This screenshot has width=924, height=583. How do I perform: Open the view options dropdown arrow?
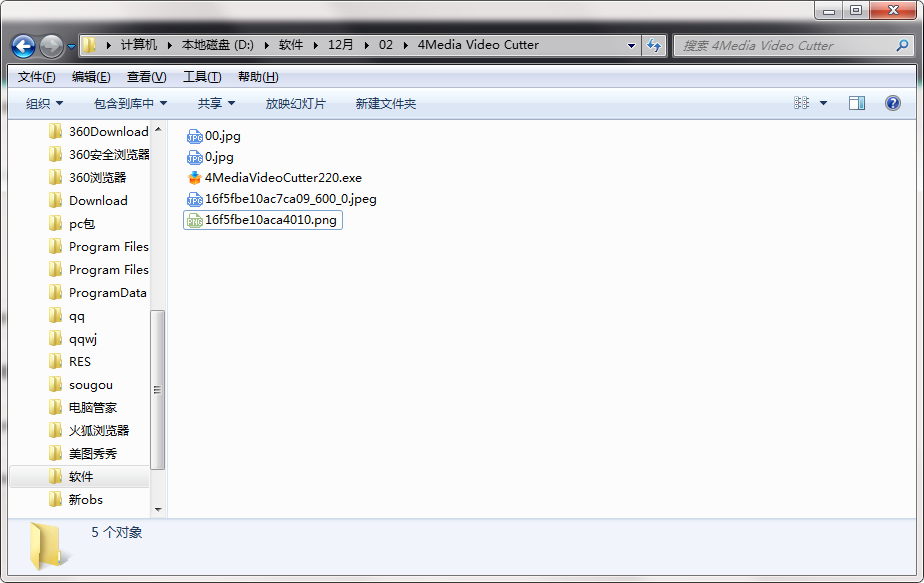click(x=823, y=103)
